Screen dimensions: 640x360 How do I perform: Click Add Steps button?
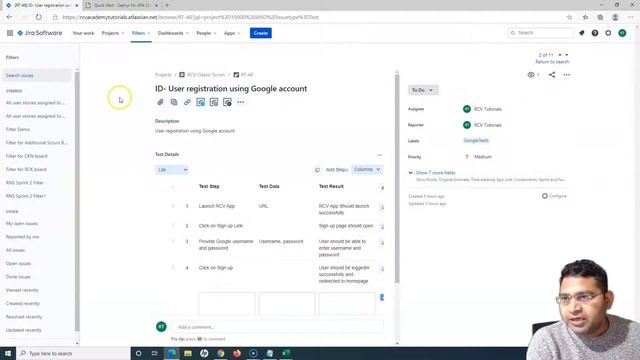click(x=337, y=170)
